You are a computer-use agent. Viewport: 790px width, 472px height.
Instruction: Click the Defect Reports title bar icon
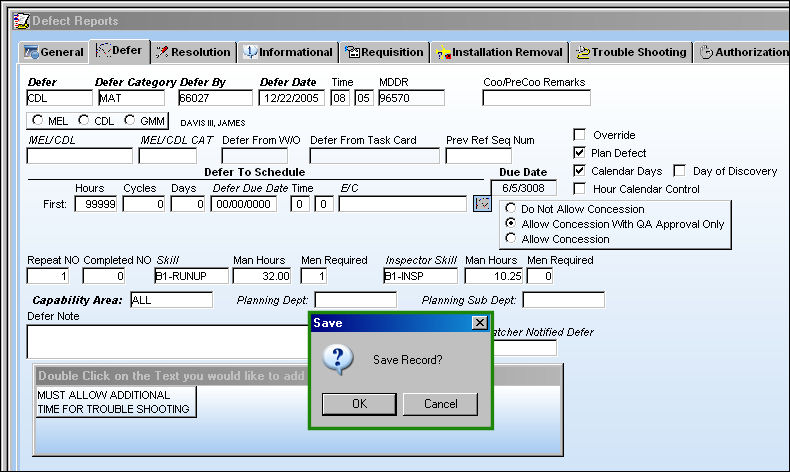(21, 21)
